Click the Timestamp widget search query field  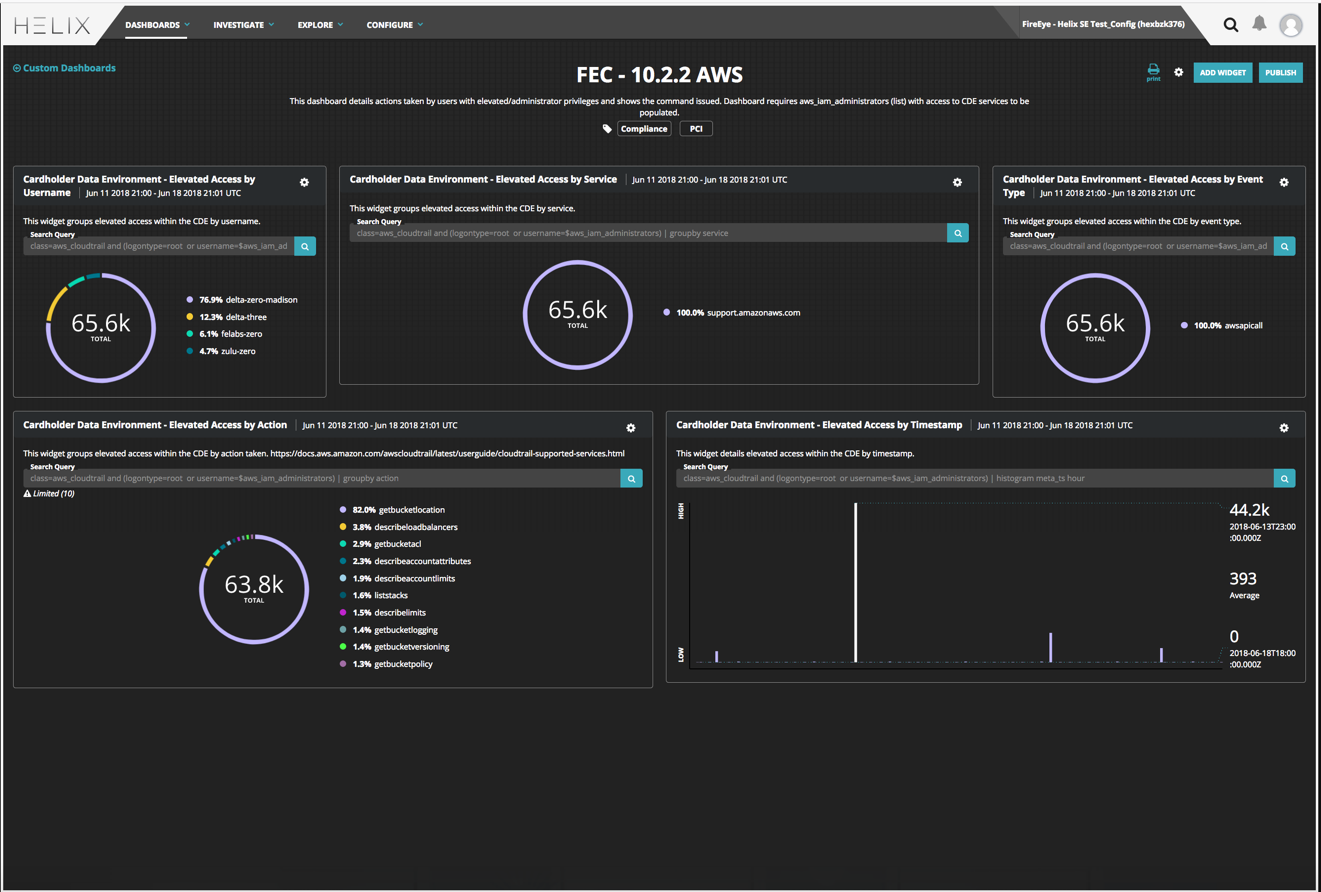tap(975, 479)
